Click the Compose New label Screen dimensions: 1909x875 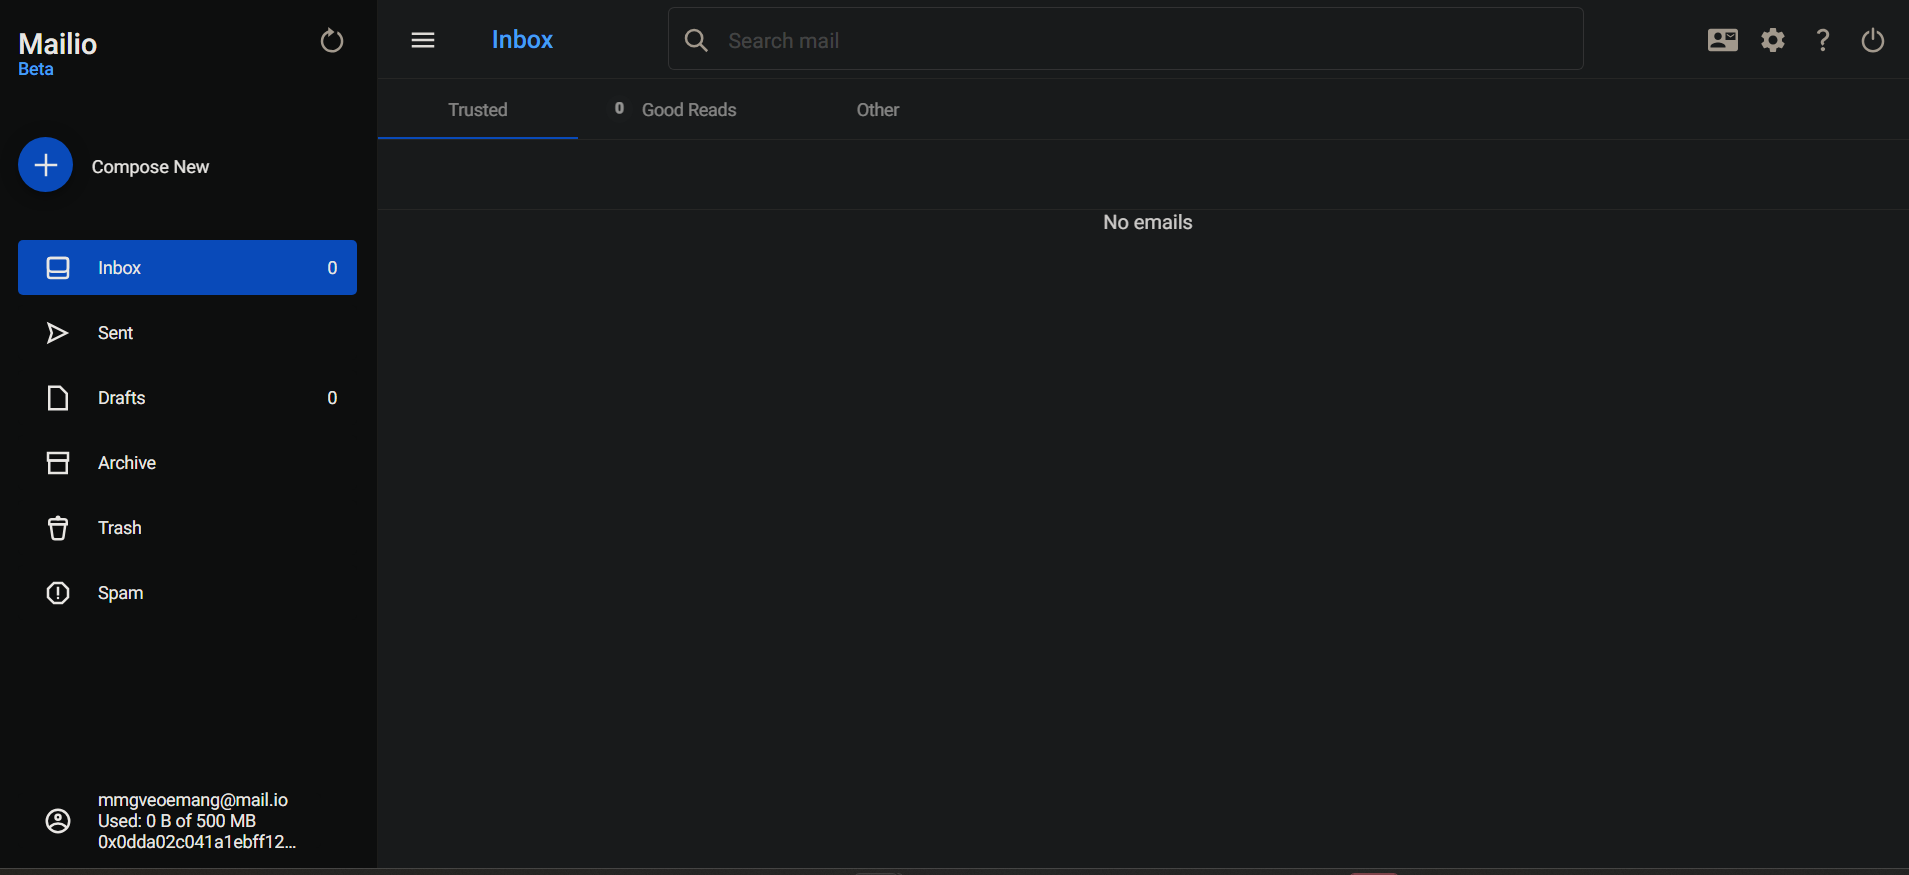(x=150, y=167)
